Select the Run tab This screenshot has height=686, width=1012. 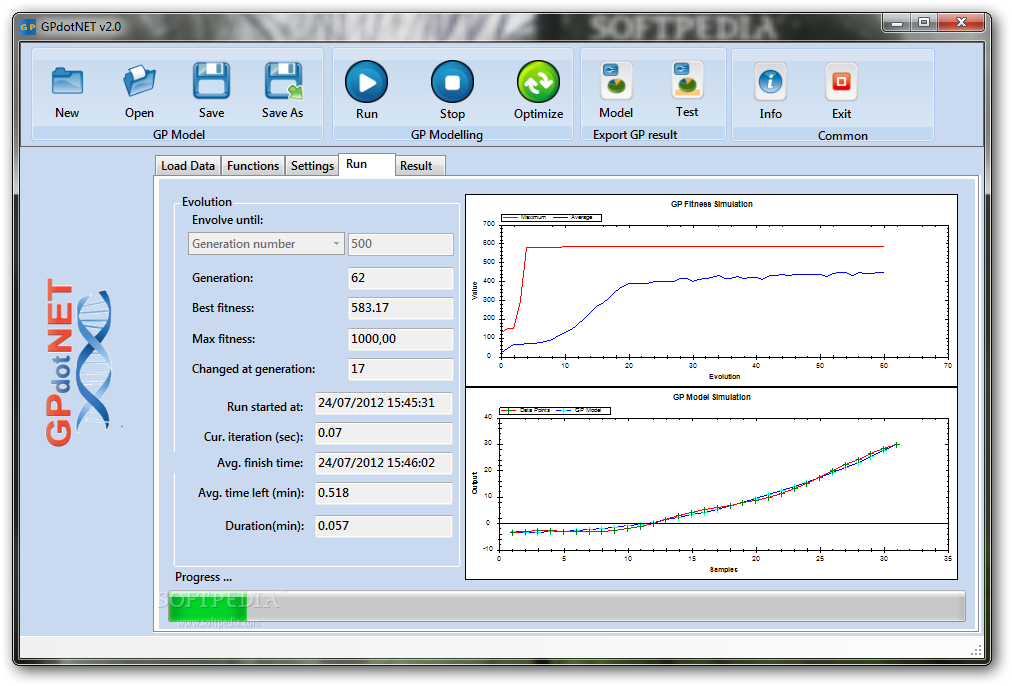(x=366, y=164)
